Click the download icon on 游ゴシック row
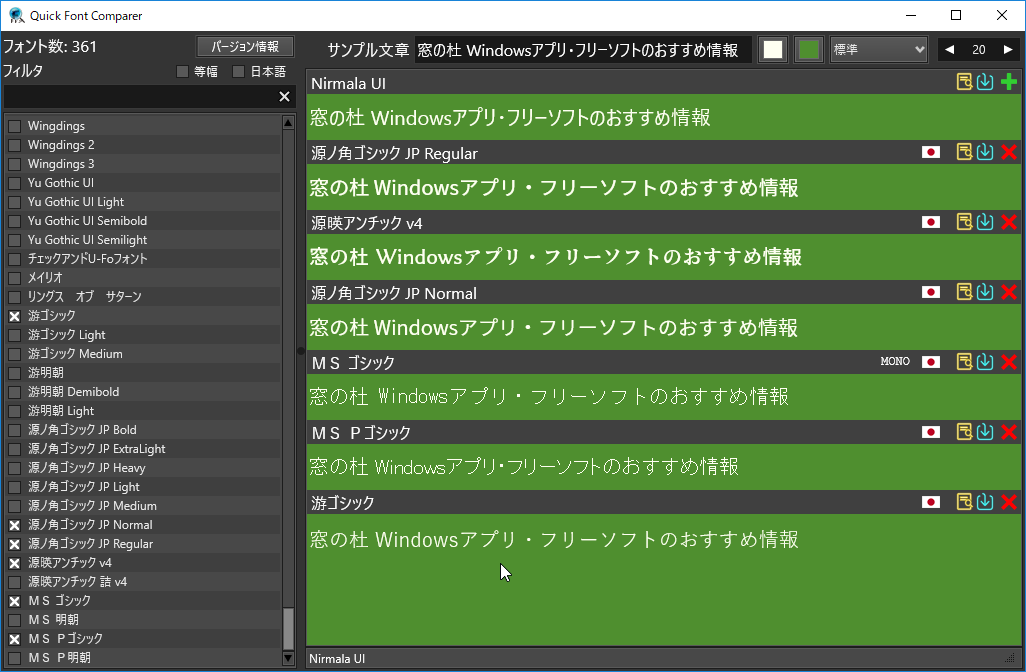This screenshot has width=1026, height=672. click(x=985, y=502)
